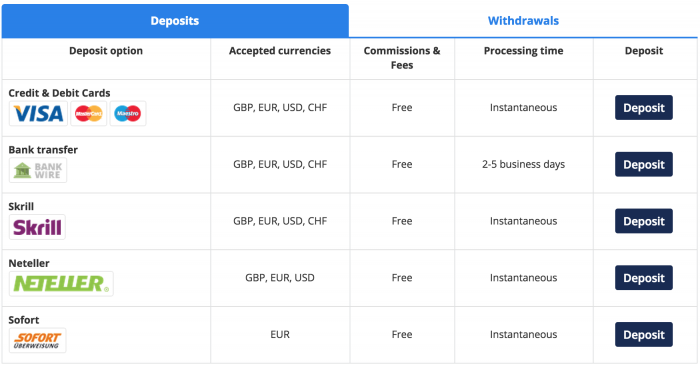Click the Credit & Debit Cards label
This screenshot has height=366, width=700.
pos(59,93)
